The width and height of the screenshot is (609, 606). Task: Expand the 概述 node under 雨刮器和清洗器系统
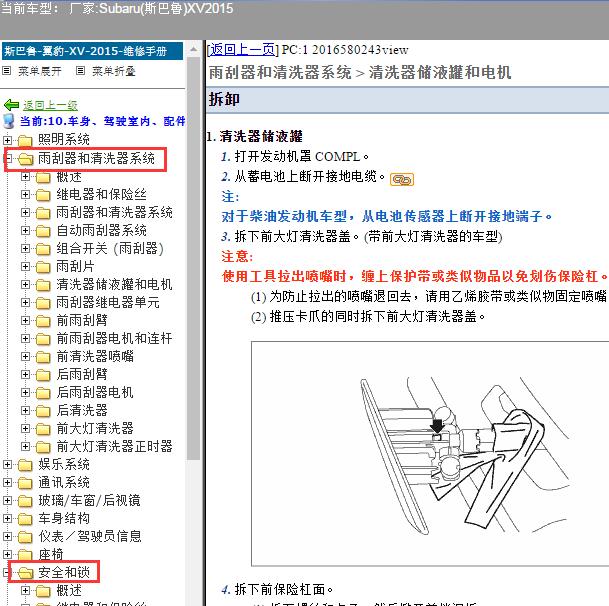point(25,177)
